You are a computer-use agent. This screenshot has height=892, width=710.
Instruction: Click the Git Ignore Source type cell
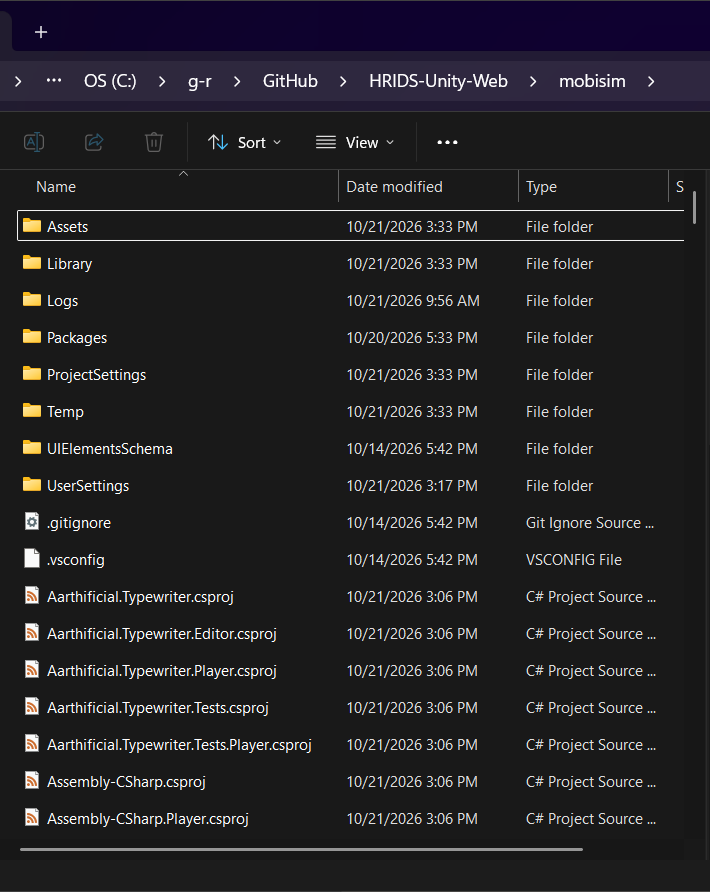[x=590, y=522]
